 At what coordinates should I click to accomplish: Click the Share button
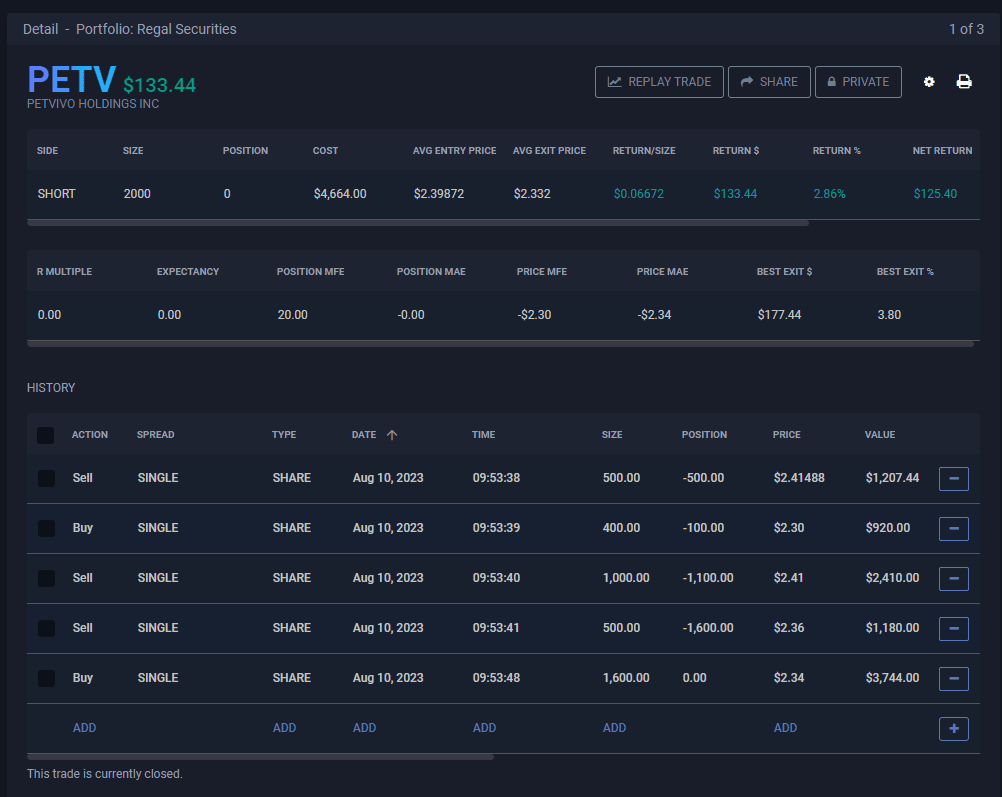[x=768, y=82]
